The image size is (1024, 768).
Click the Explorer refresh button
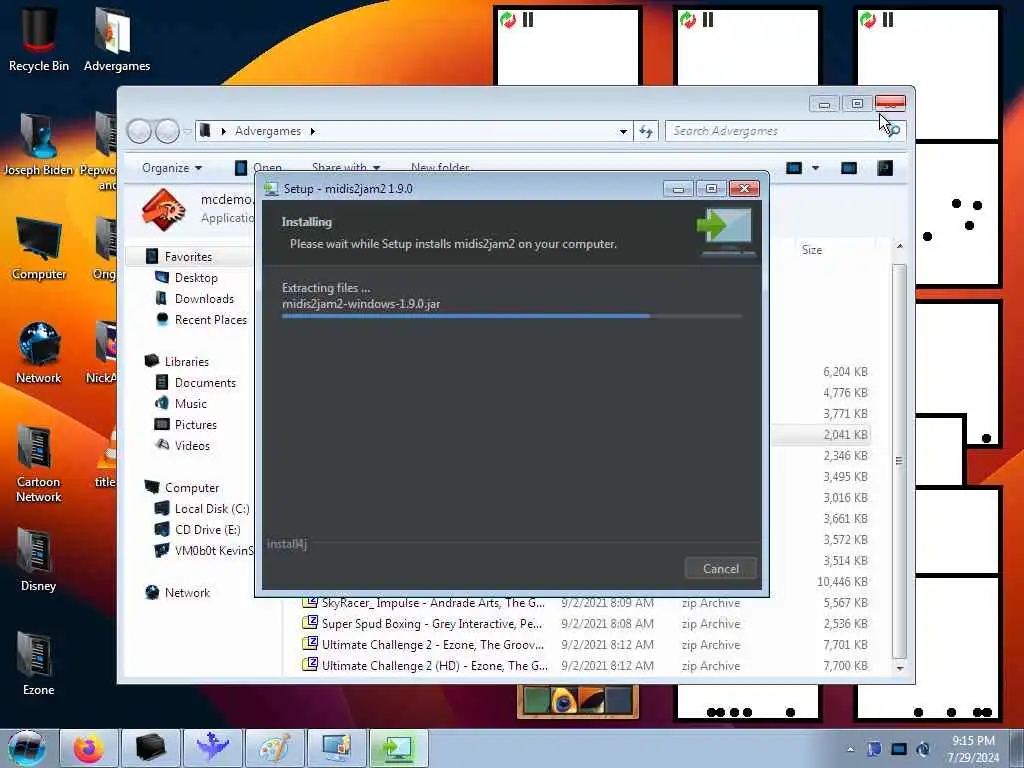[646, 131]
